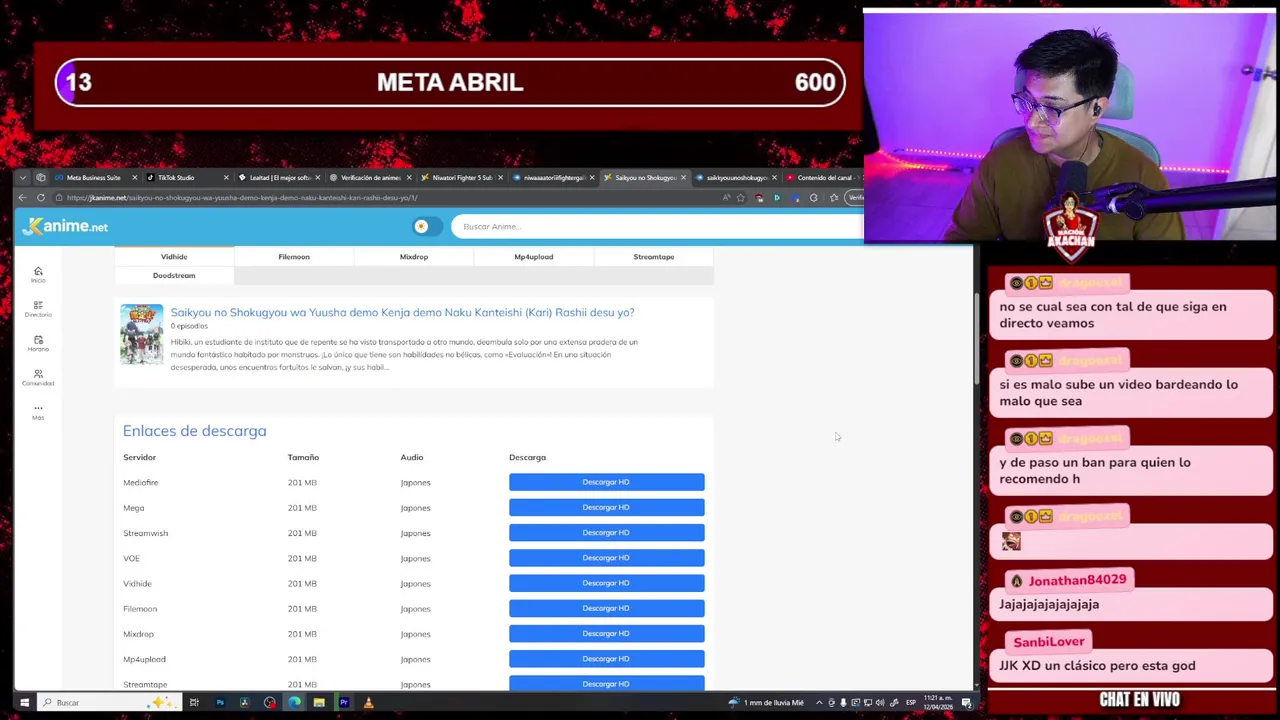This screenshot has height=720, width=1280.
Task: Open Microsoft Edge from the taskbar
Action: coord(294,702)
